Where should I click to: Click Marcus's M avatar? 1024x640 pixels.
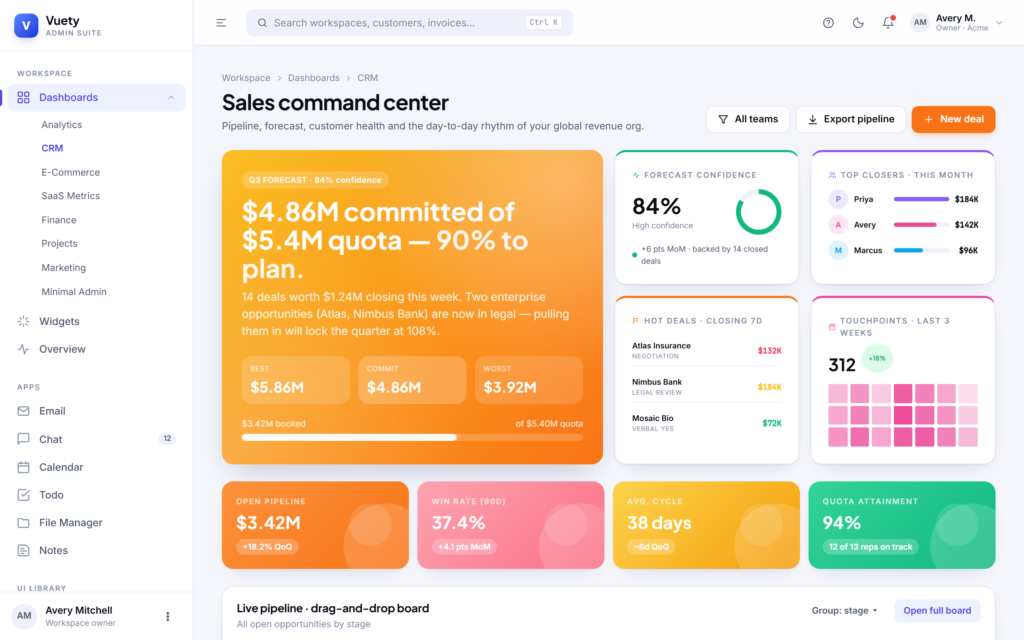coord(838,250)
